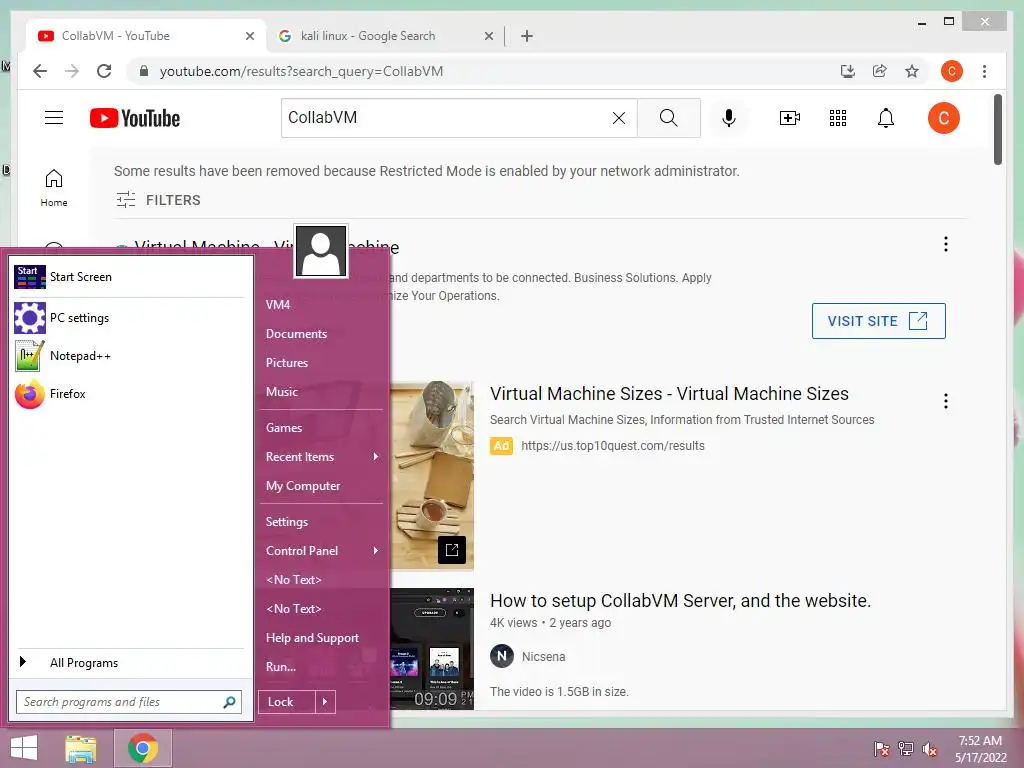1024x768 pixels.
Task: Start voice search with the microphone
Action: click(x=729, y=118)
